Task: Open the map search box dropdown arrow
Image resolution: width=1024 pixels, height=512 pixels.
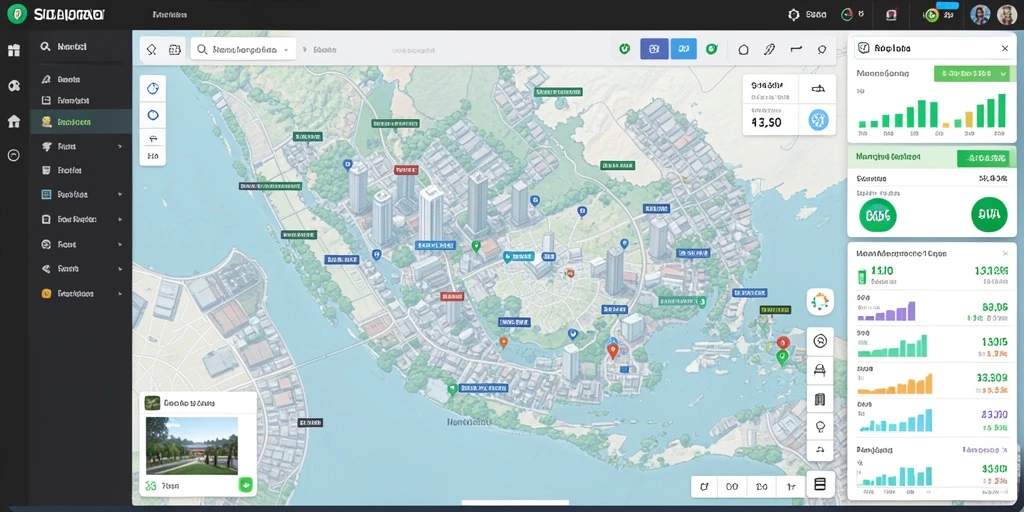Action: pos(286,50)
